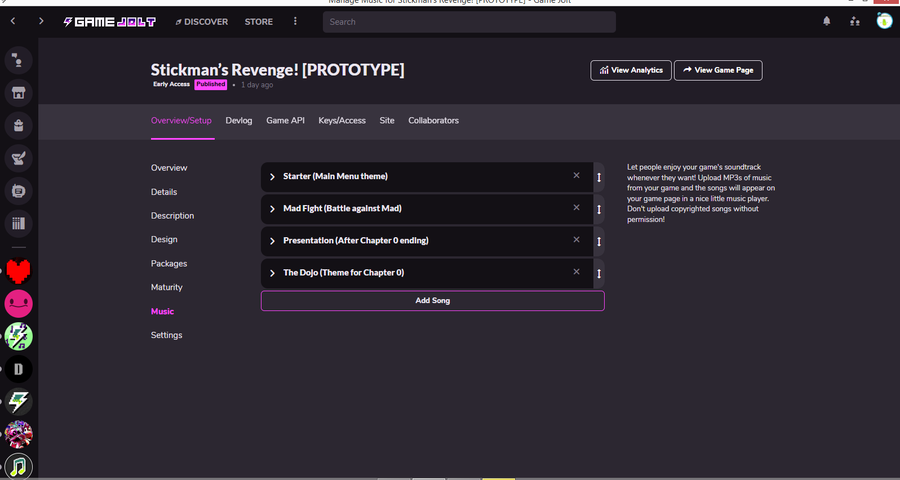Open the notifications bell
The image size is (900, 480).
[x=827, y=21]
